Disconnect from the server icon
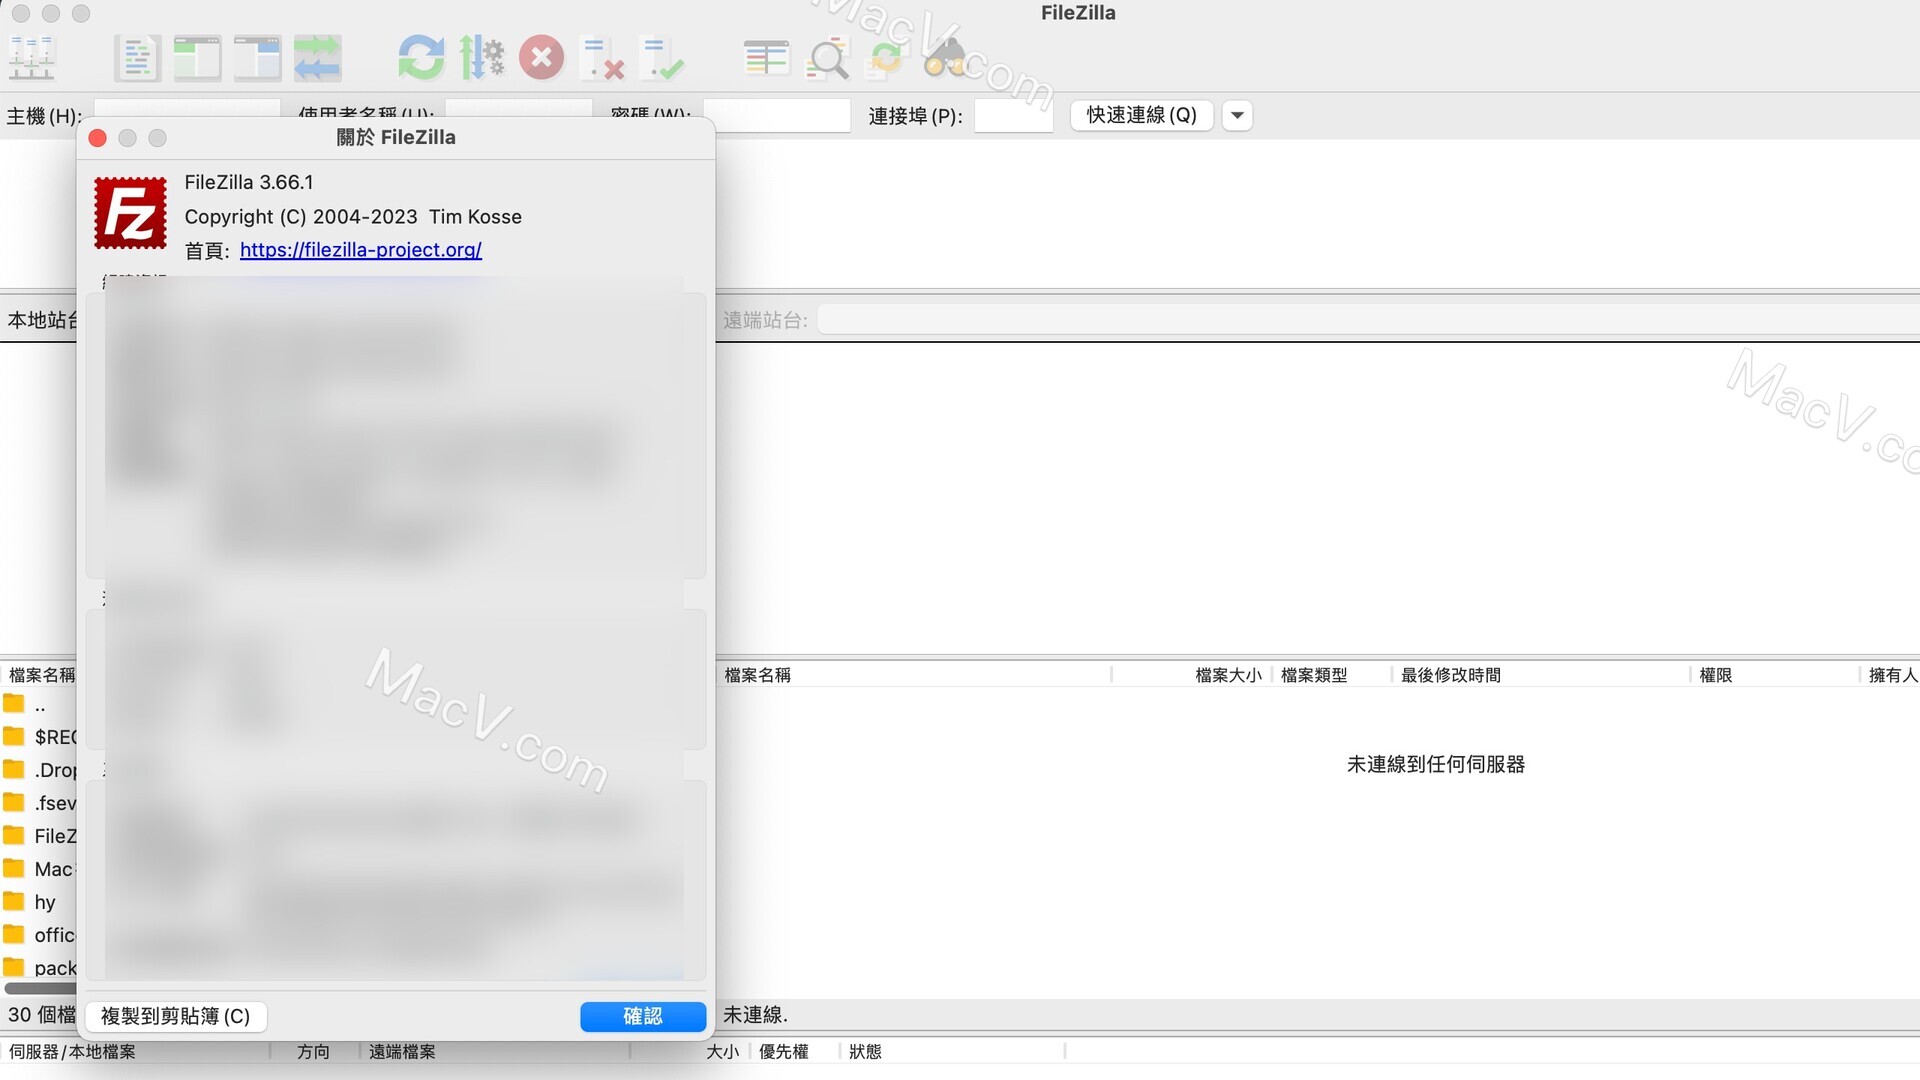Image resolution: width=1920 pixels, height=1080 pixels. point(602,58)
